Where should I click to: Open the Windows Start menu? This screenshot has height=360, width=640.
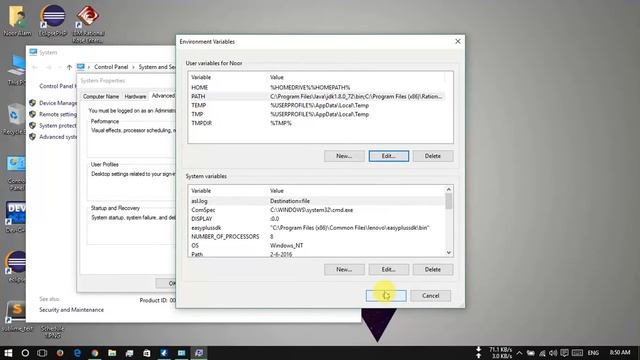[8, 353]
